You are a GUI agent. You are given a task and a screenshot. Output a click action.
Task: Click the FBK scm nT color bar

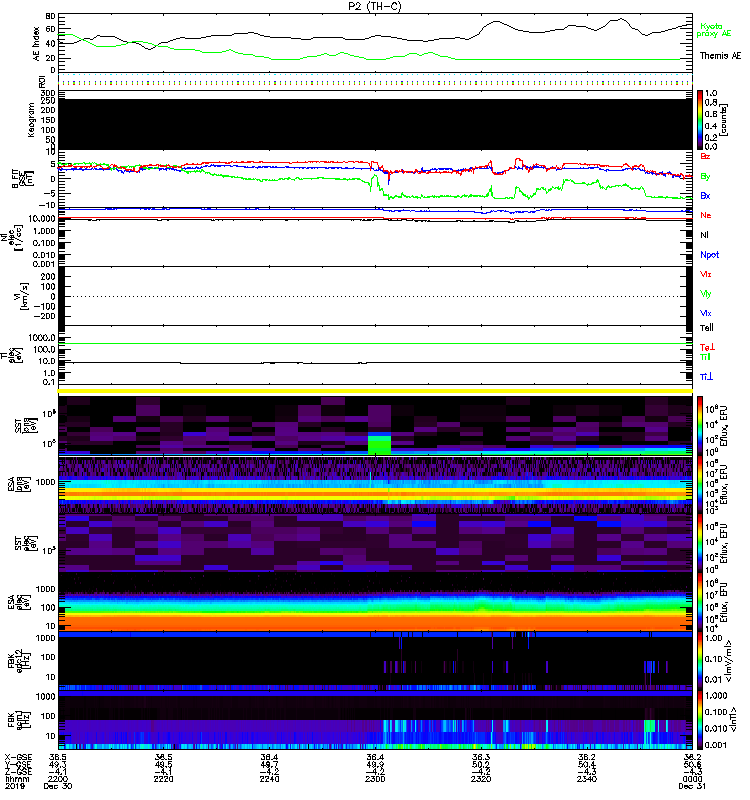coord(700,720)
